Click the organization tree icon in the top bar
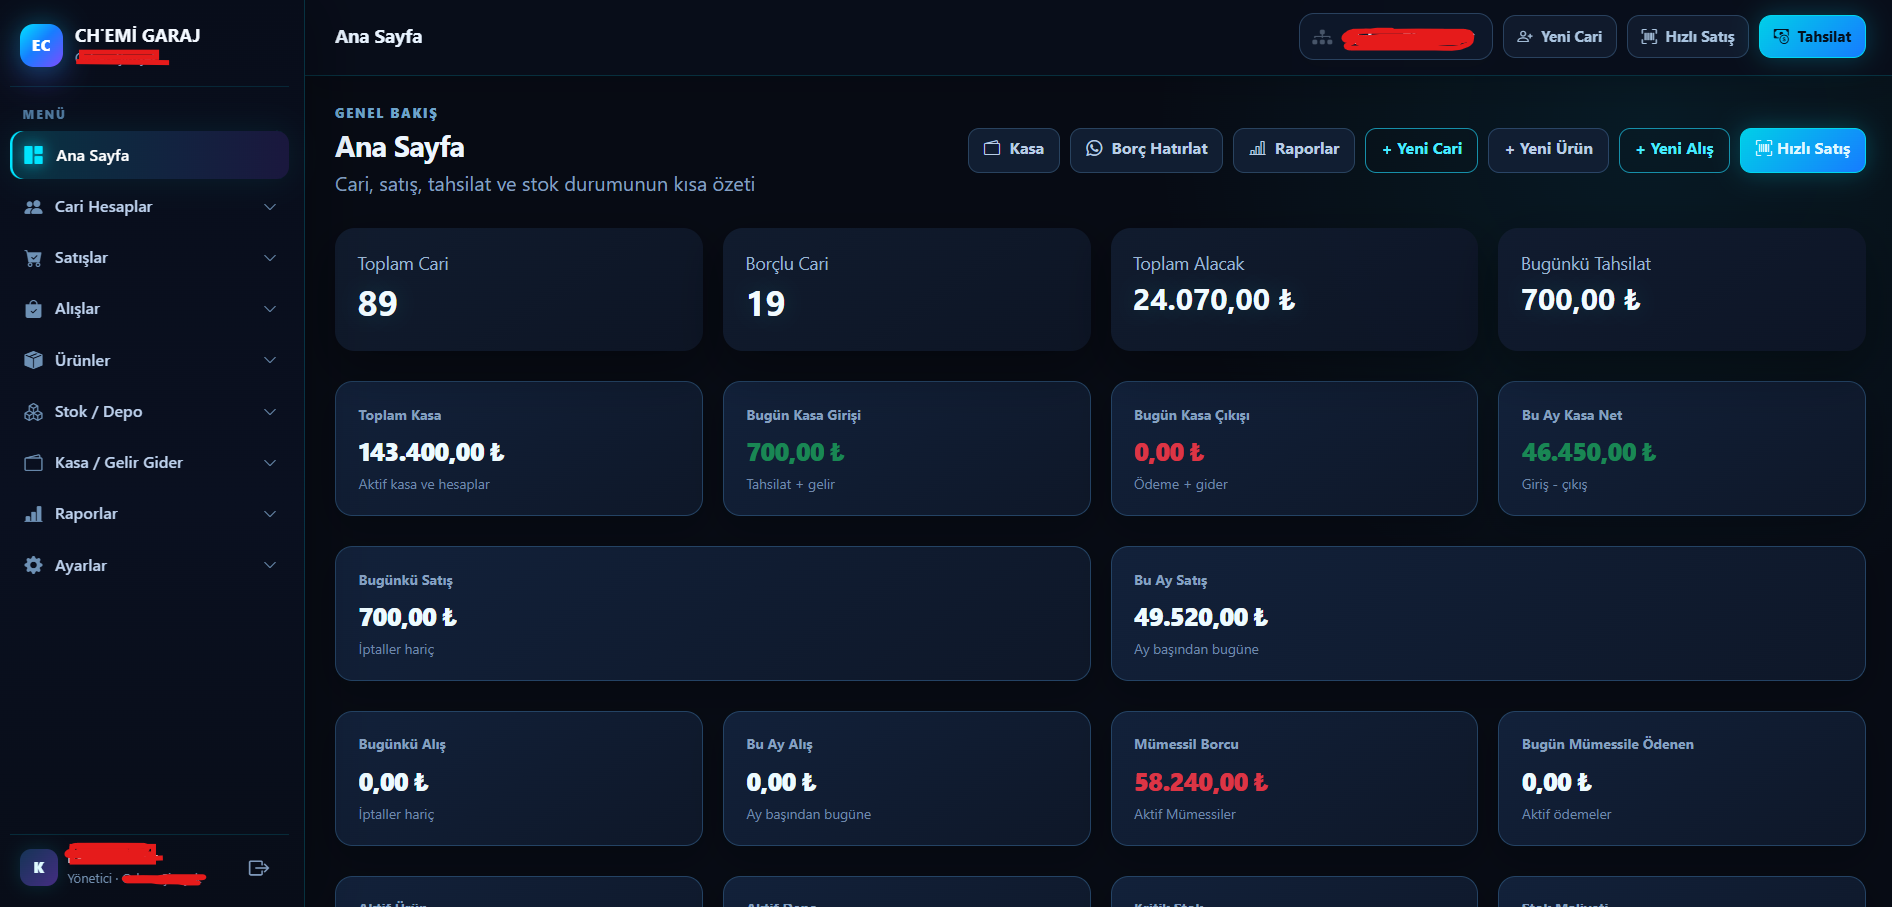The width and height of the screenshot is (1892, 907). tap(1322, 37)
